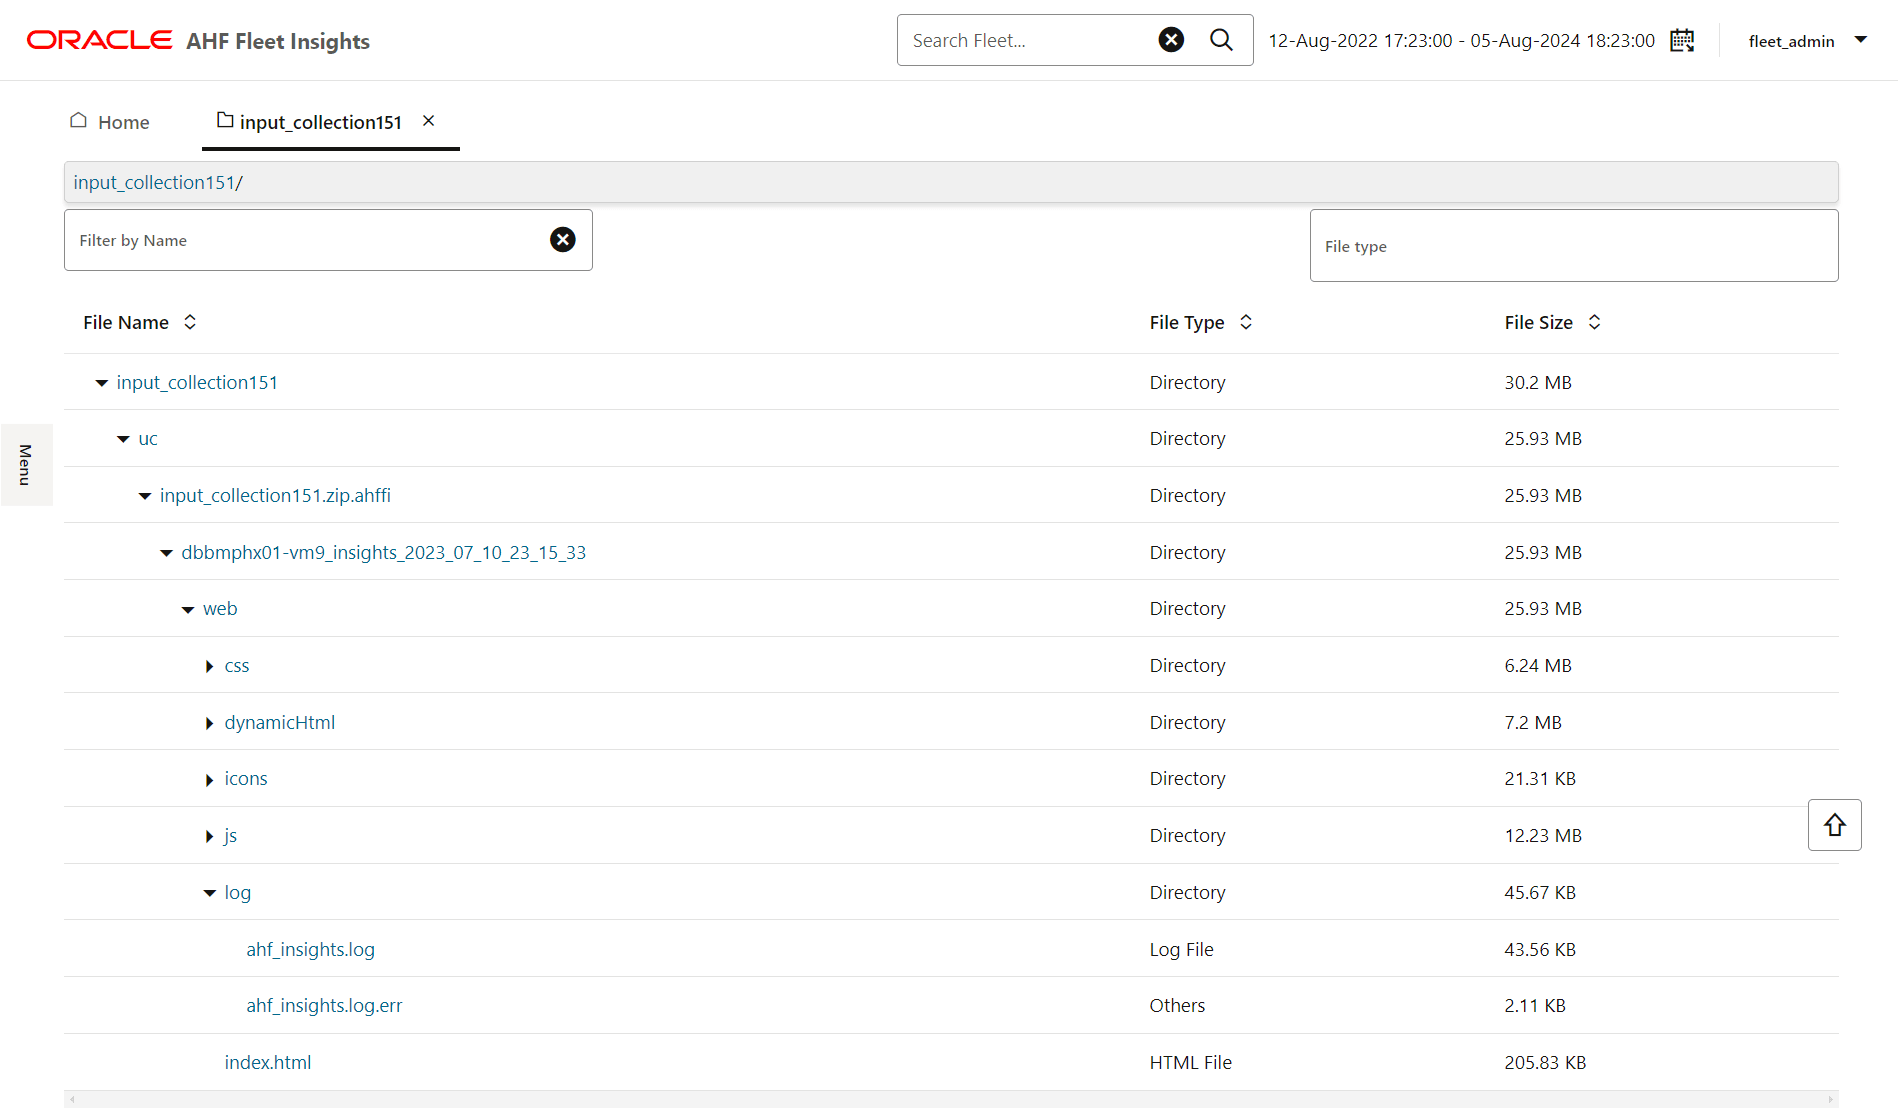Collapse the web directory
Screen dimensions: 1898x1120
coord(187,609)
